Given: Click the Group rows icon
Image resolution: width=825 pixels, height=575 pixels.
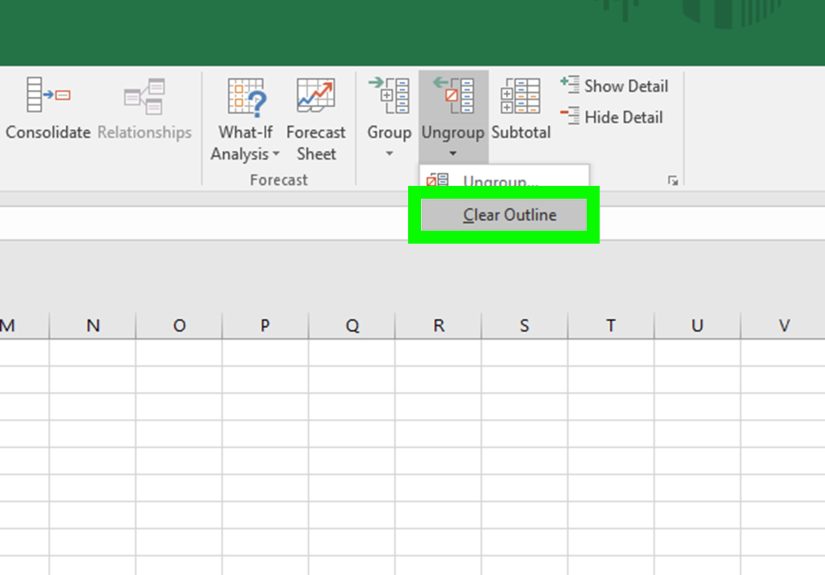Looking at the screenshot, I should coord(389,95).
